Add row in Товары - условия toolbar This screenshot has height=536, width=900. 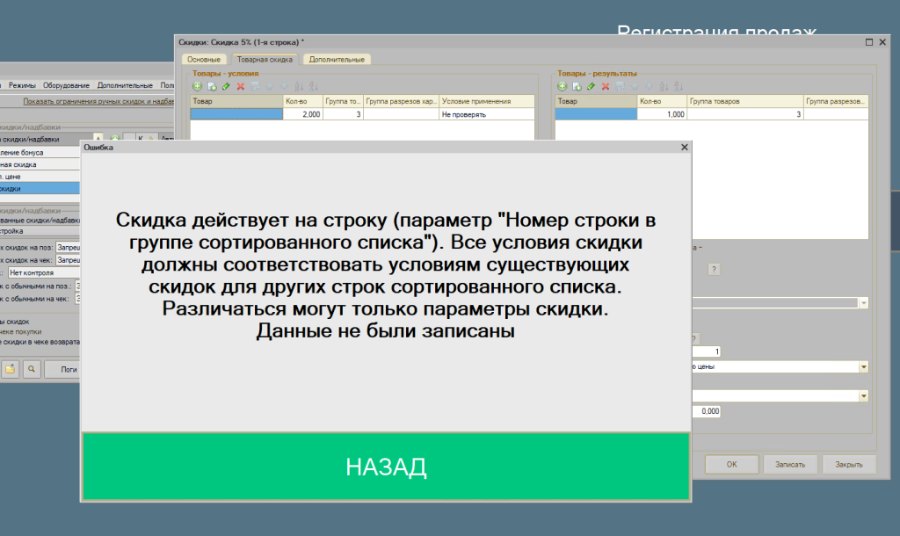pos(197,86)
